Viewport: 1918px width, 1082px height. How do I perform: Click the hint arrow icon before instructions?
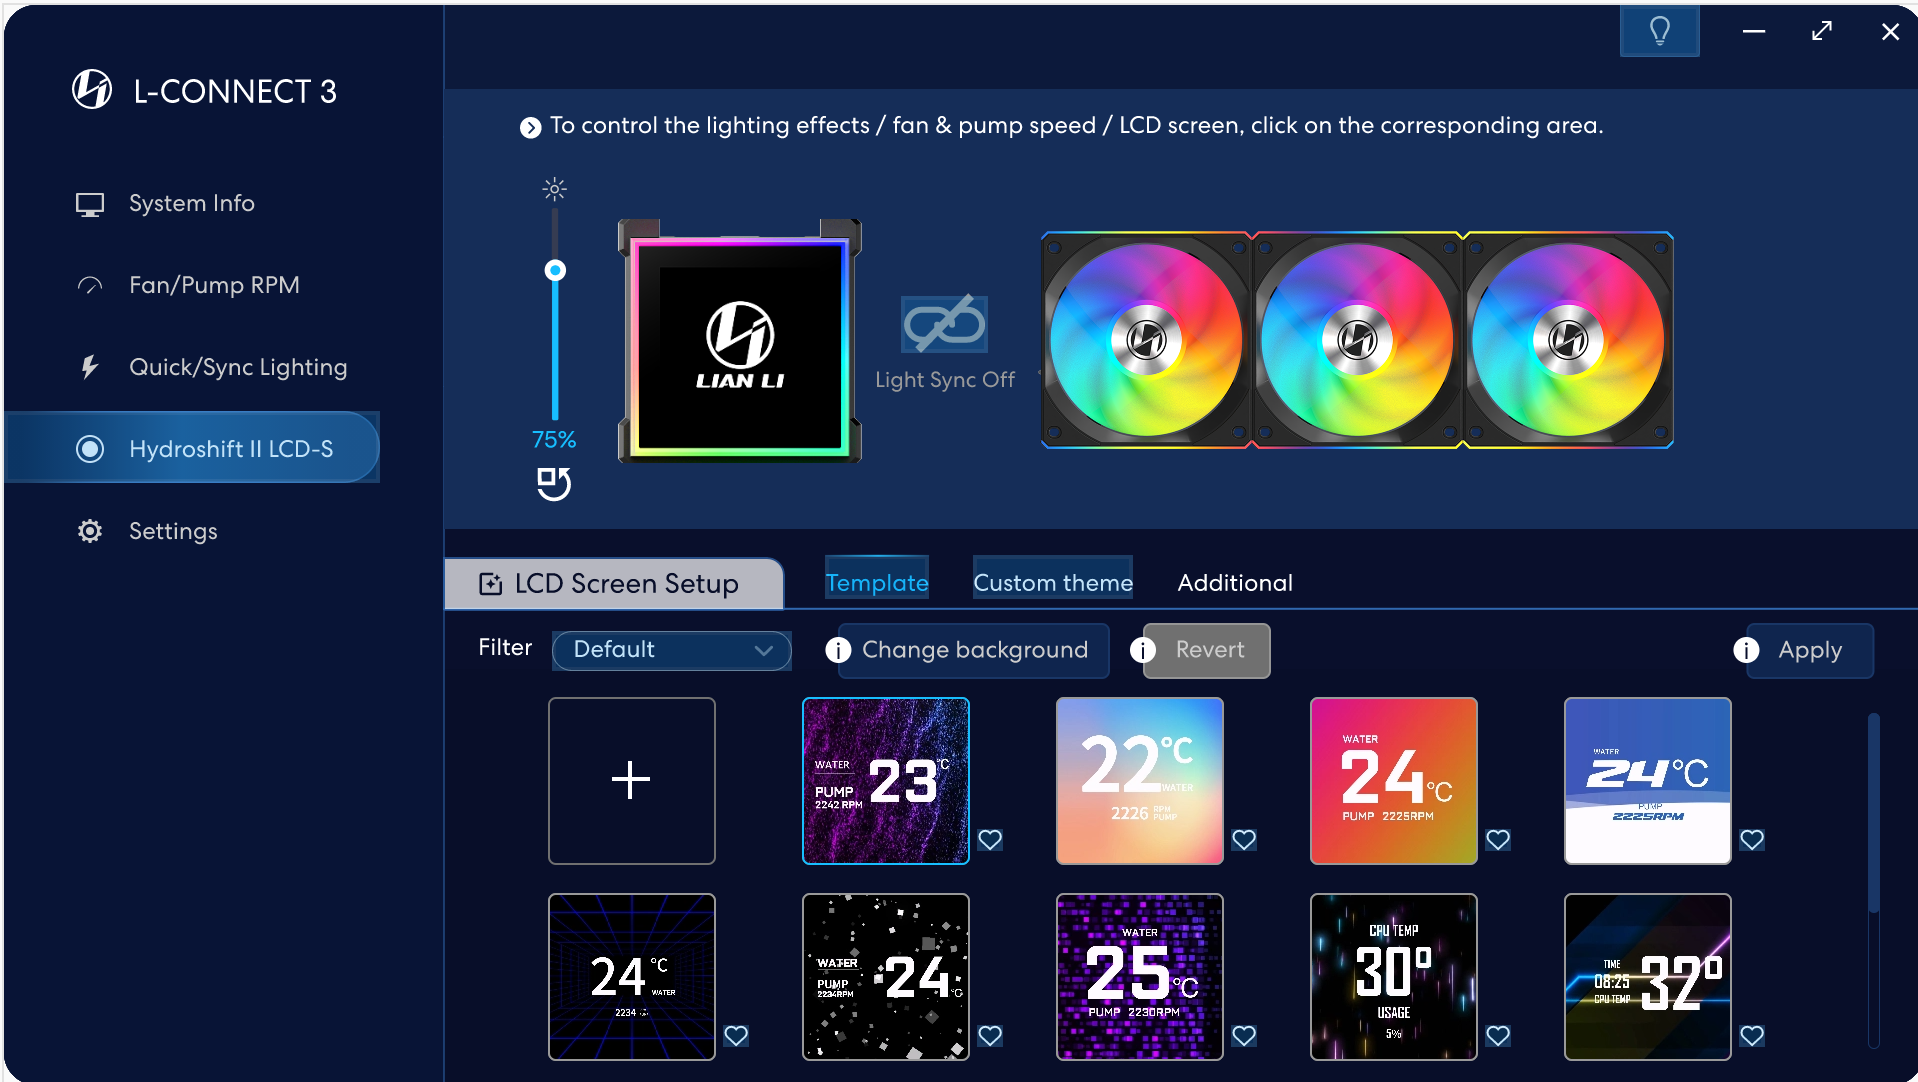coord(530,127)
